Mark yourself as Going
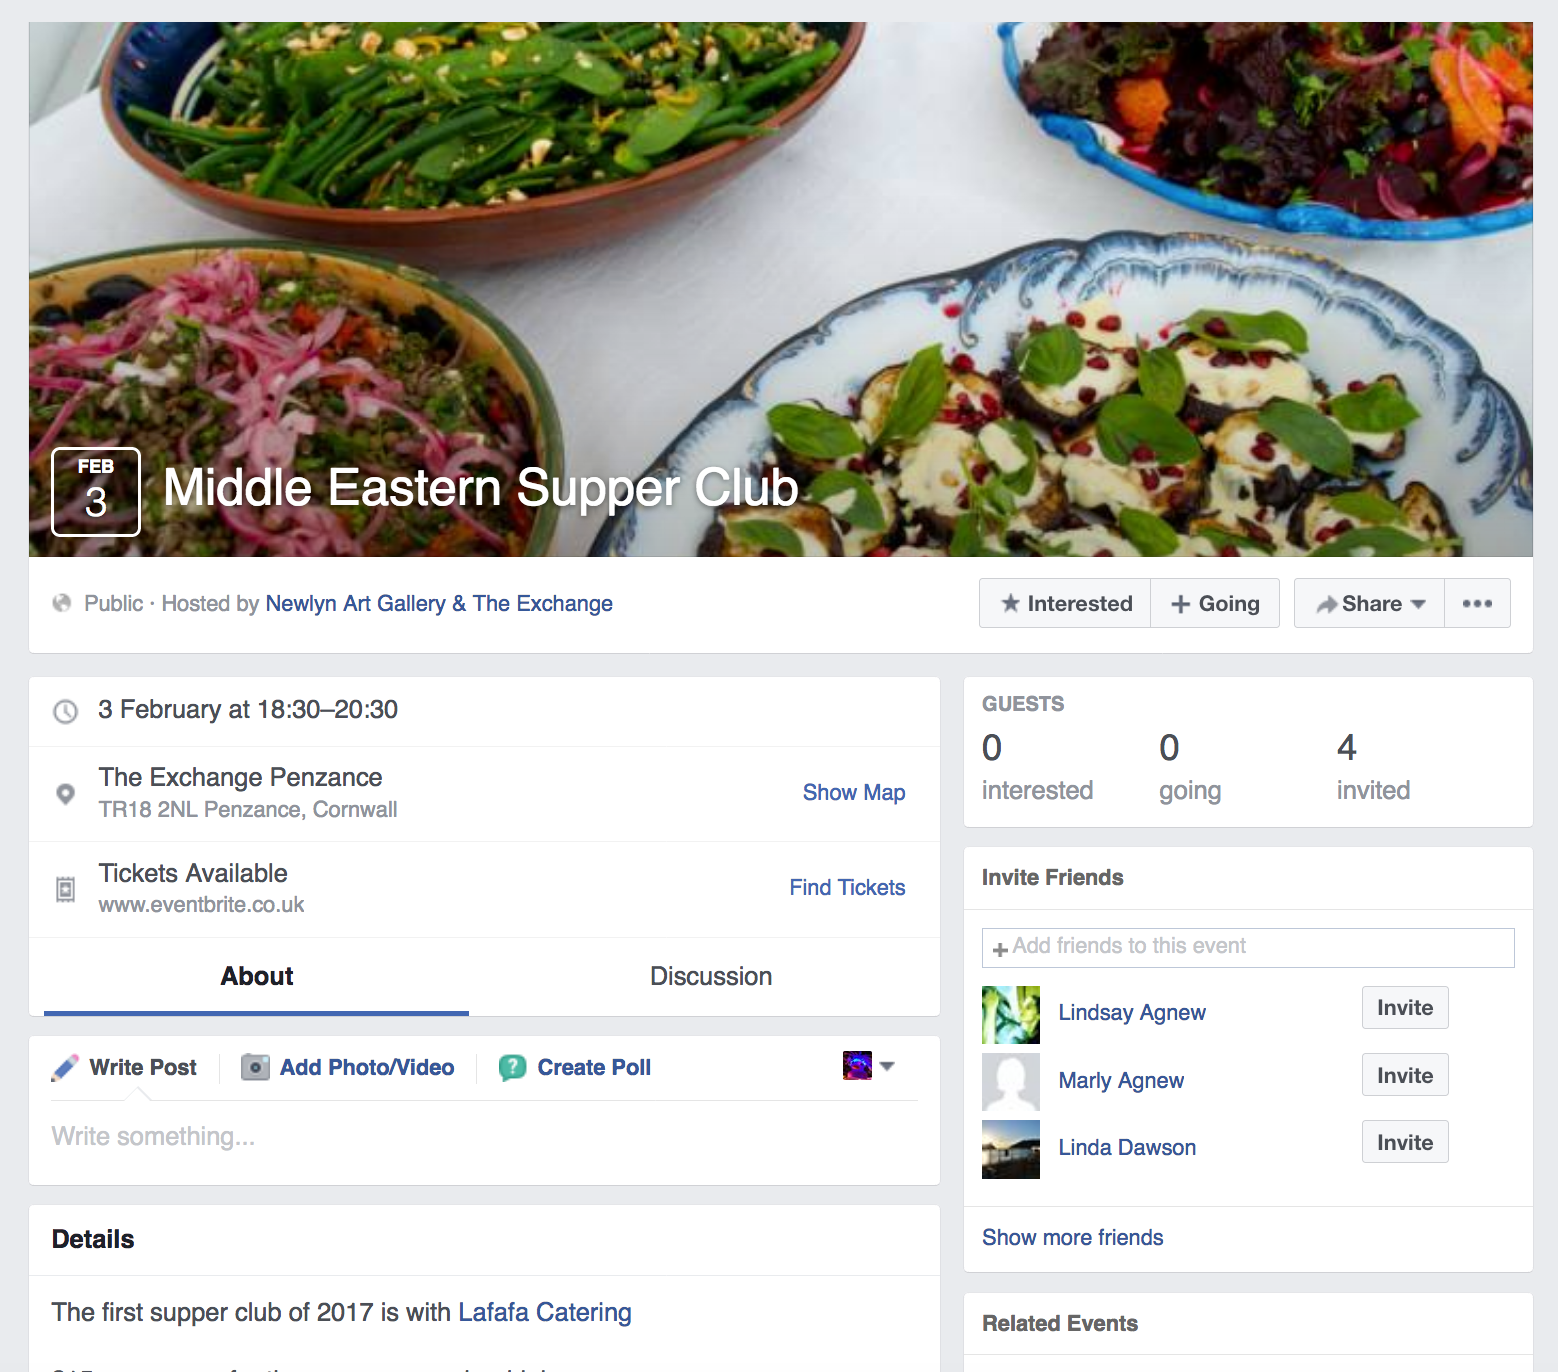This screenshot has height=1372, width=1558. click(1215, 604)
